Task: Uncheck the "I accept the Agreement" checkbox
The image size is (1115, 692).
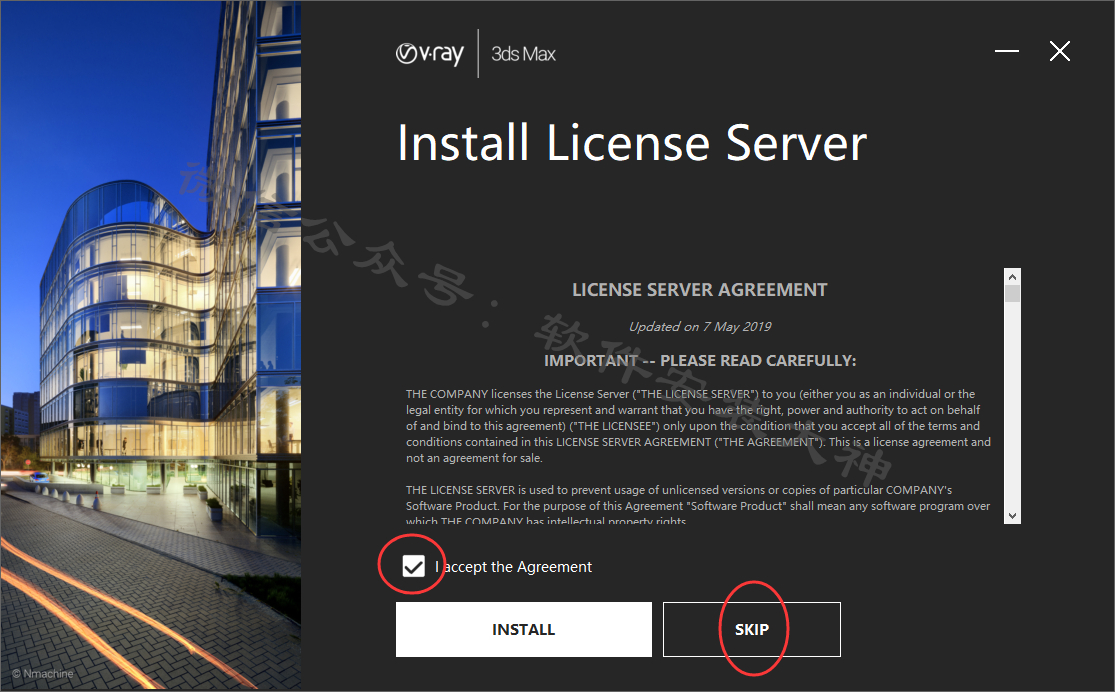Action: click(413, 566)
